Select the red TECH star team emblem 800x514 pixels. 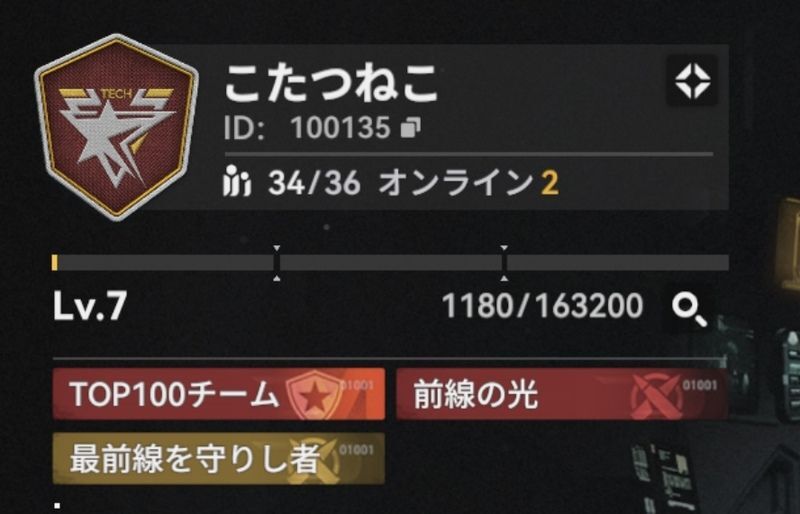(116, 127)
